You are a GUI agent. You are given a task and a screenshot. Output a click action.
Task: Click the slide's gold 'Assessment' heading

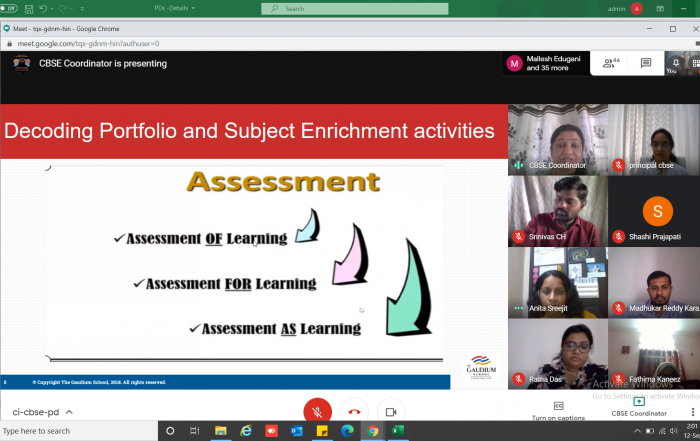[x=283, y=182]
